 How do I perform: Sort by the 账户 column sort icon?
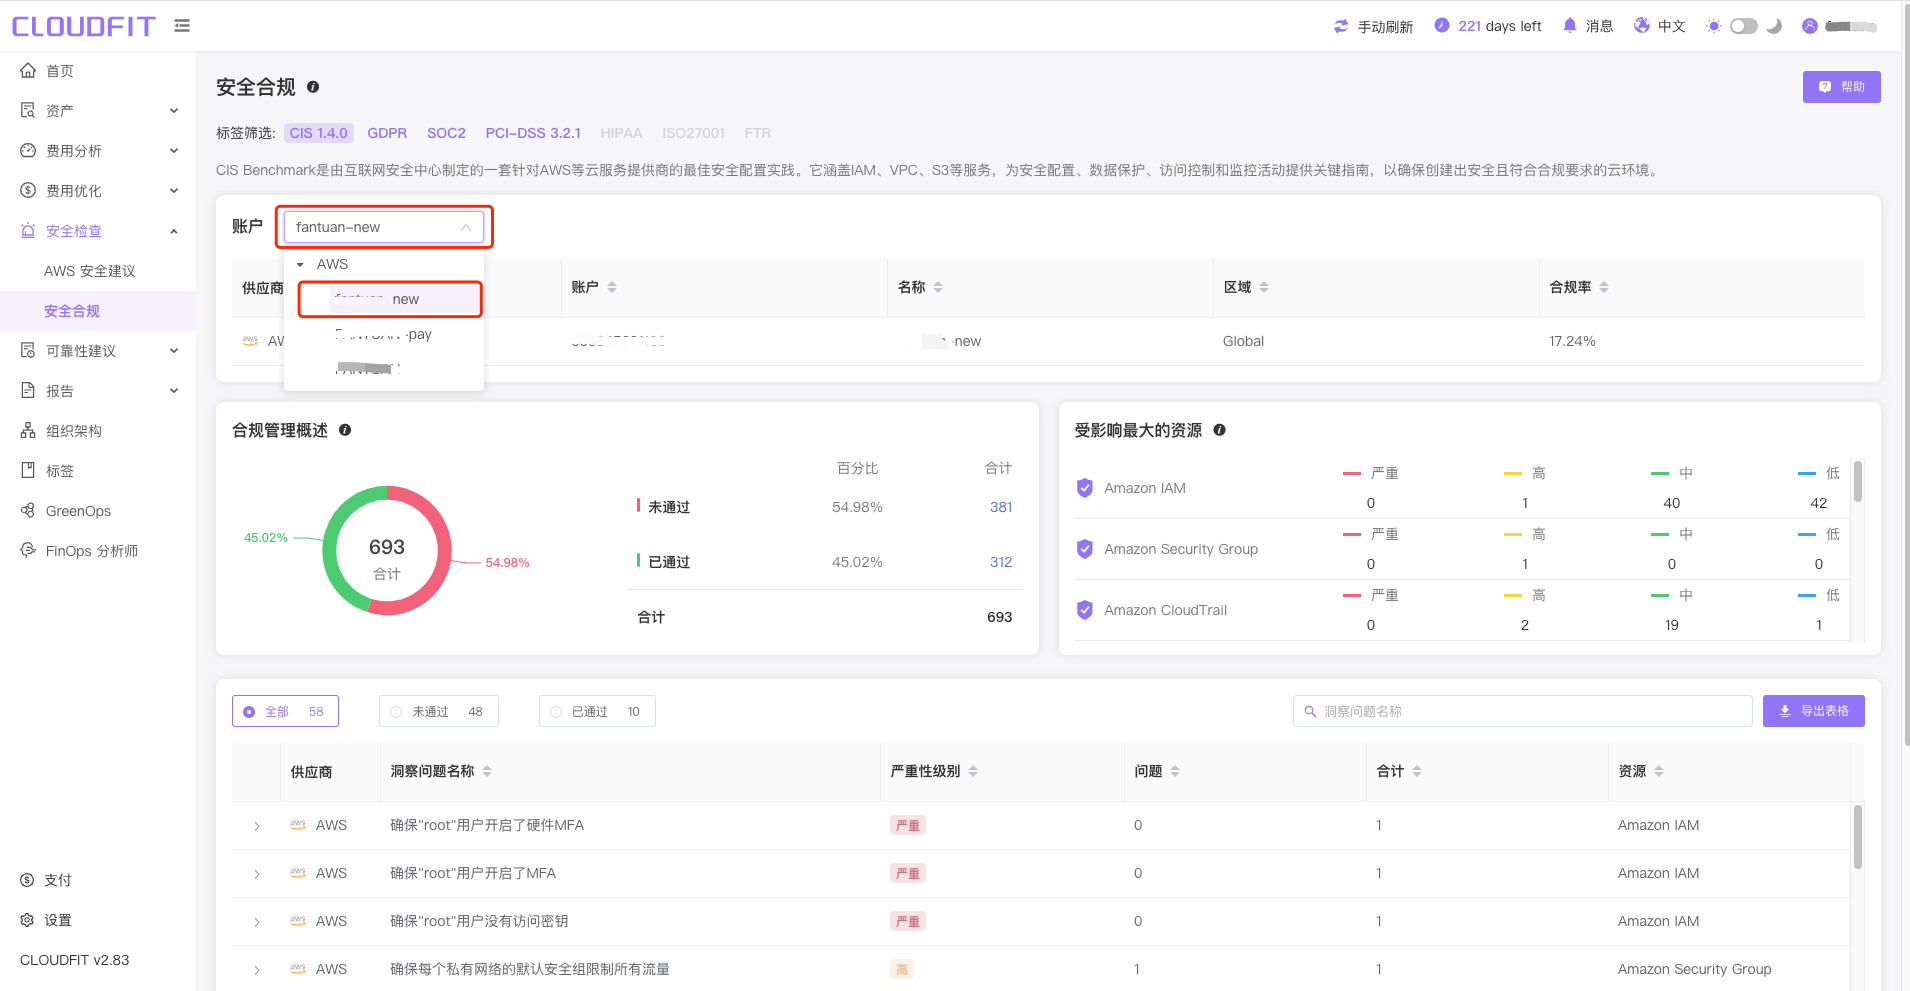coord(612,287)
